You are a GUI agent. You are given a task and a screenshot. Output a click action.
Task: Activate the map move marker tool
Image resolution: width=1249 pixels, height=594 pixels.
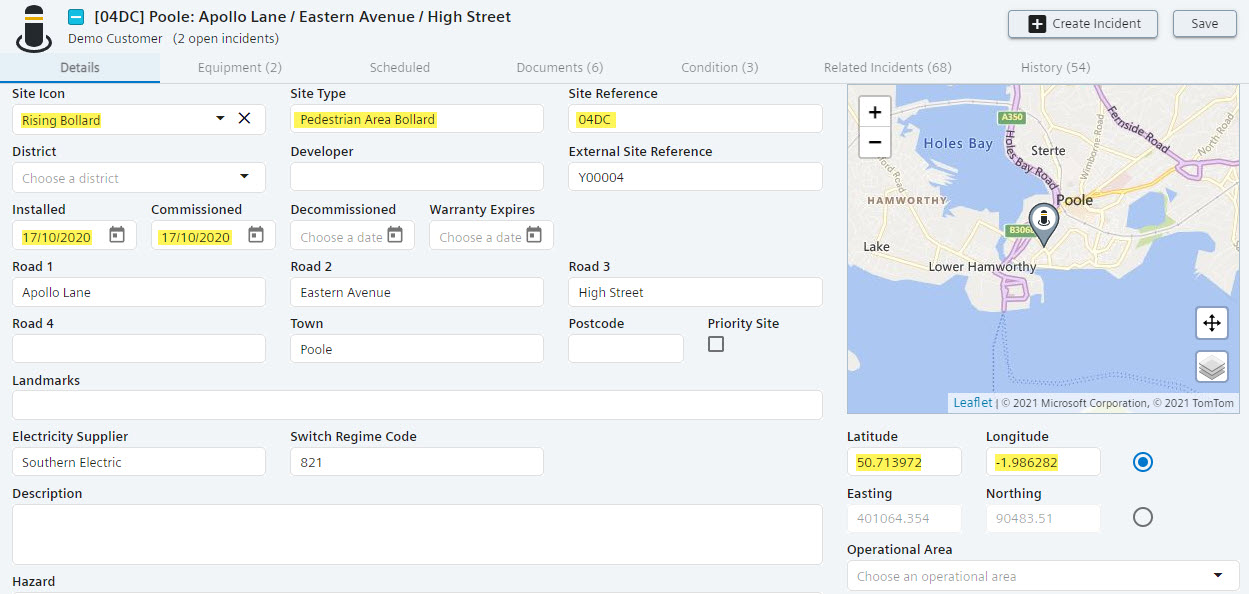pos(1211,323)
